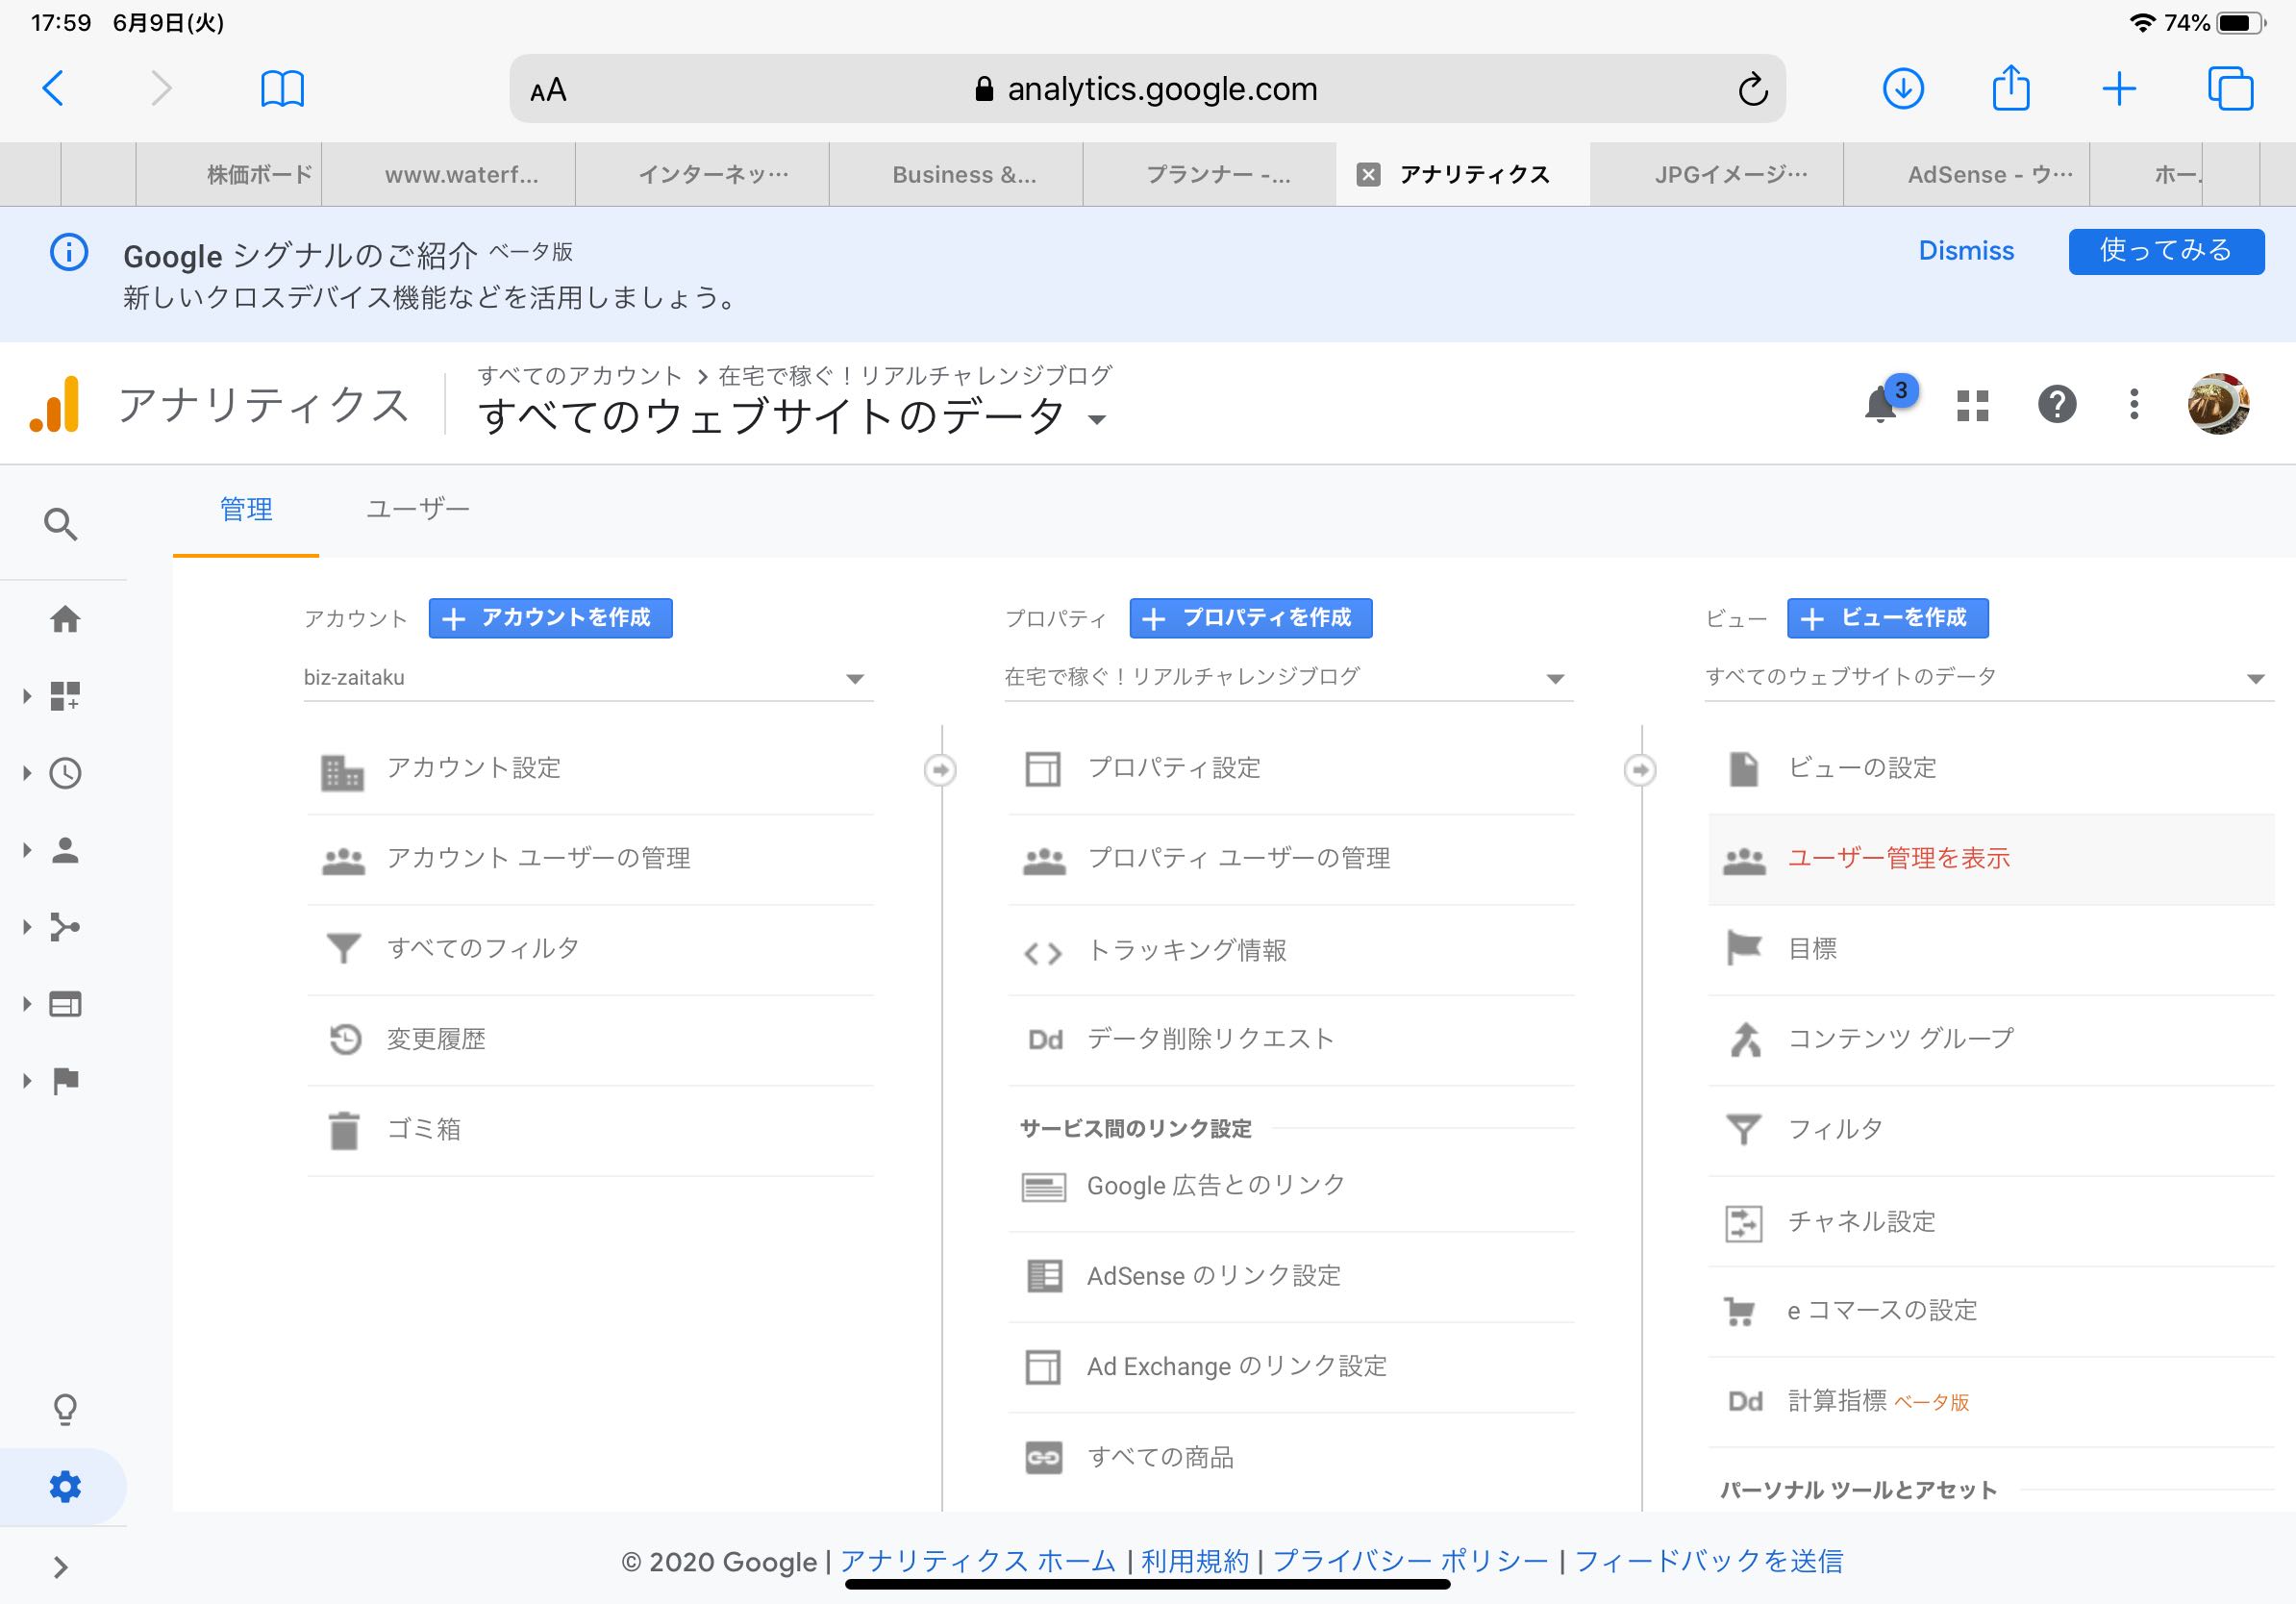The image size is (2296, 1604).
Task: Open the user profile avatar
Action: click(x=2218, y=404)
